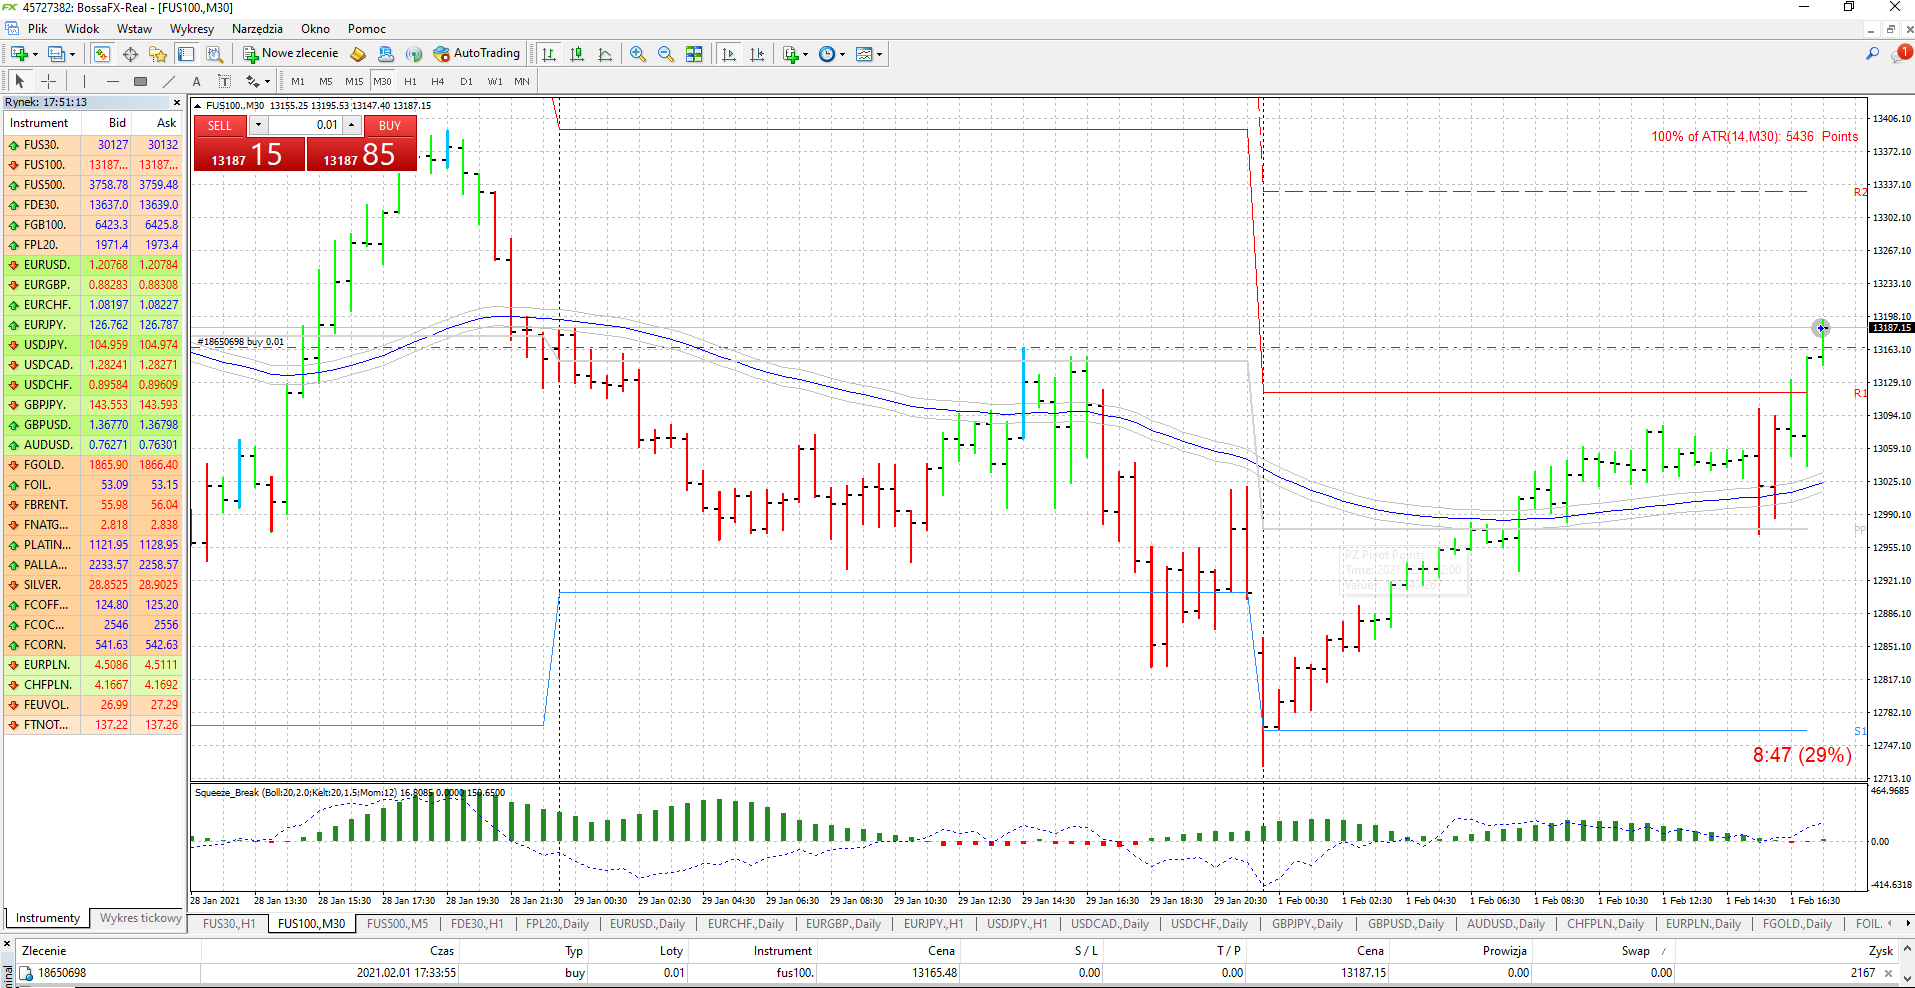Select the trendline drawing tool

[x=169, y=81]
